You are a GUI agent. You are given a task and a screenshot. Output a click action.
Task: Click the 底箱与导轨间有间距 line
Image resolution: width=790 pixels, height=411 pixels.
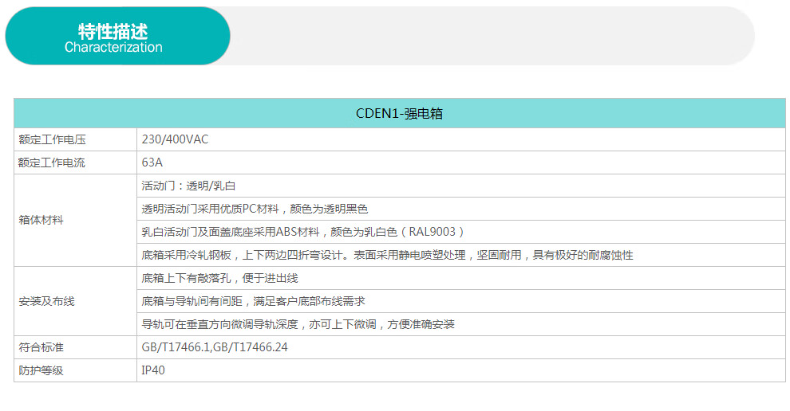[x=252, y=301]
